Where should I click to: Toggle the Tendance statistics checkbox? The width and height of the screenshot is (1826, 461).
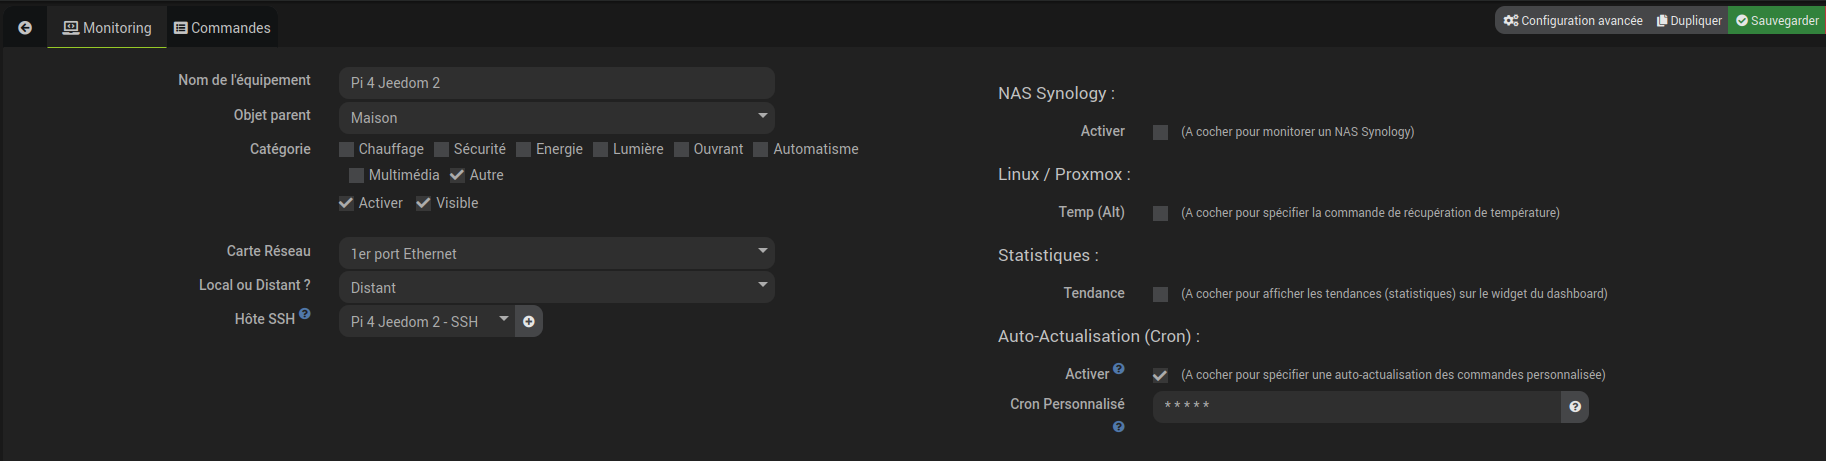(x=1160, y=294)
